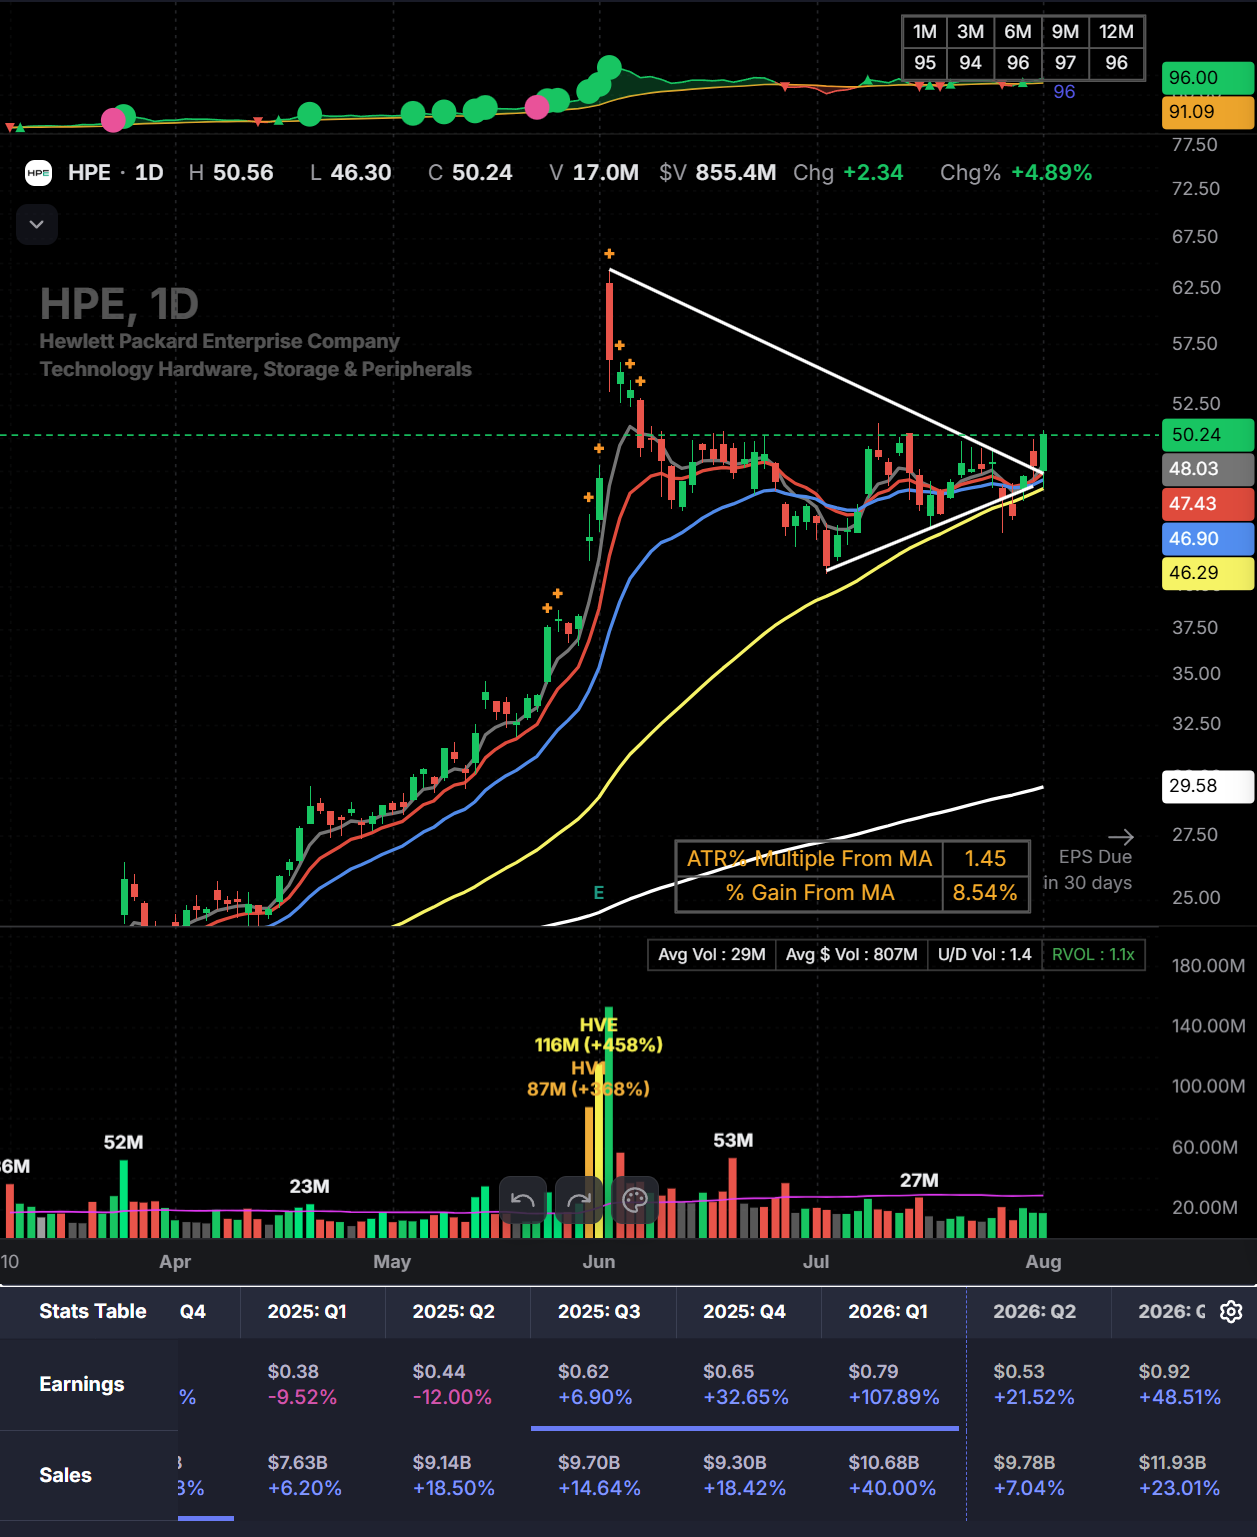Click the EPS Due right arrow

coord(1121,836)
